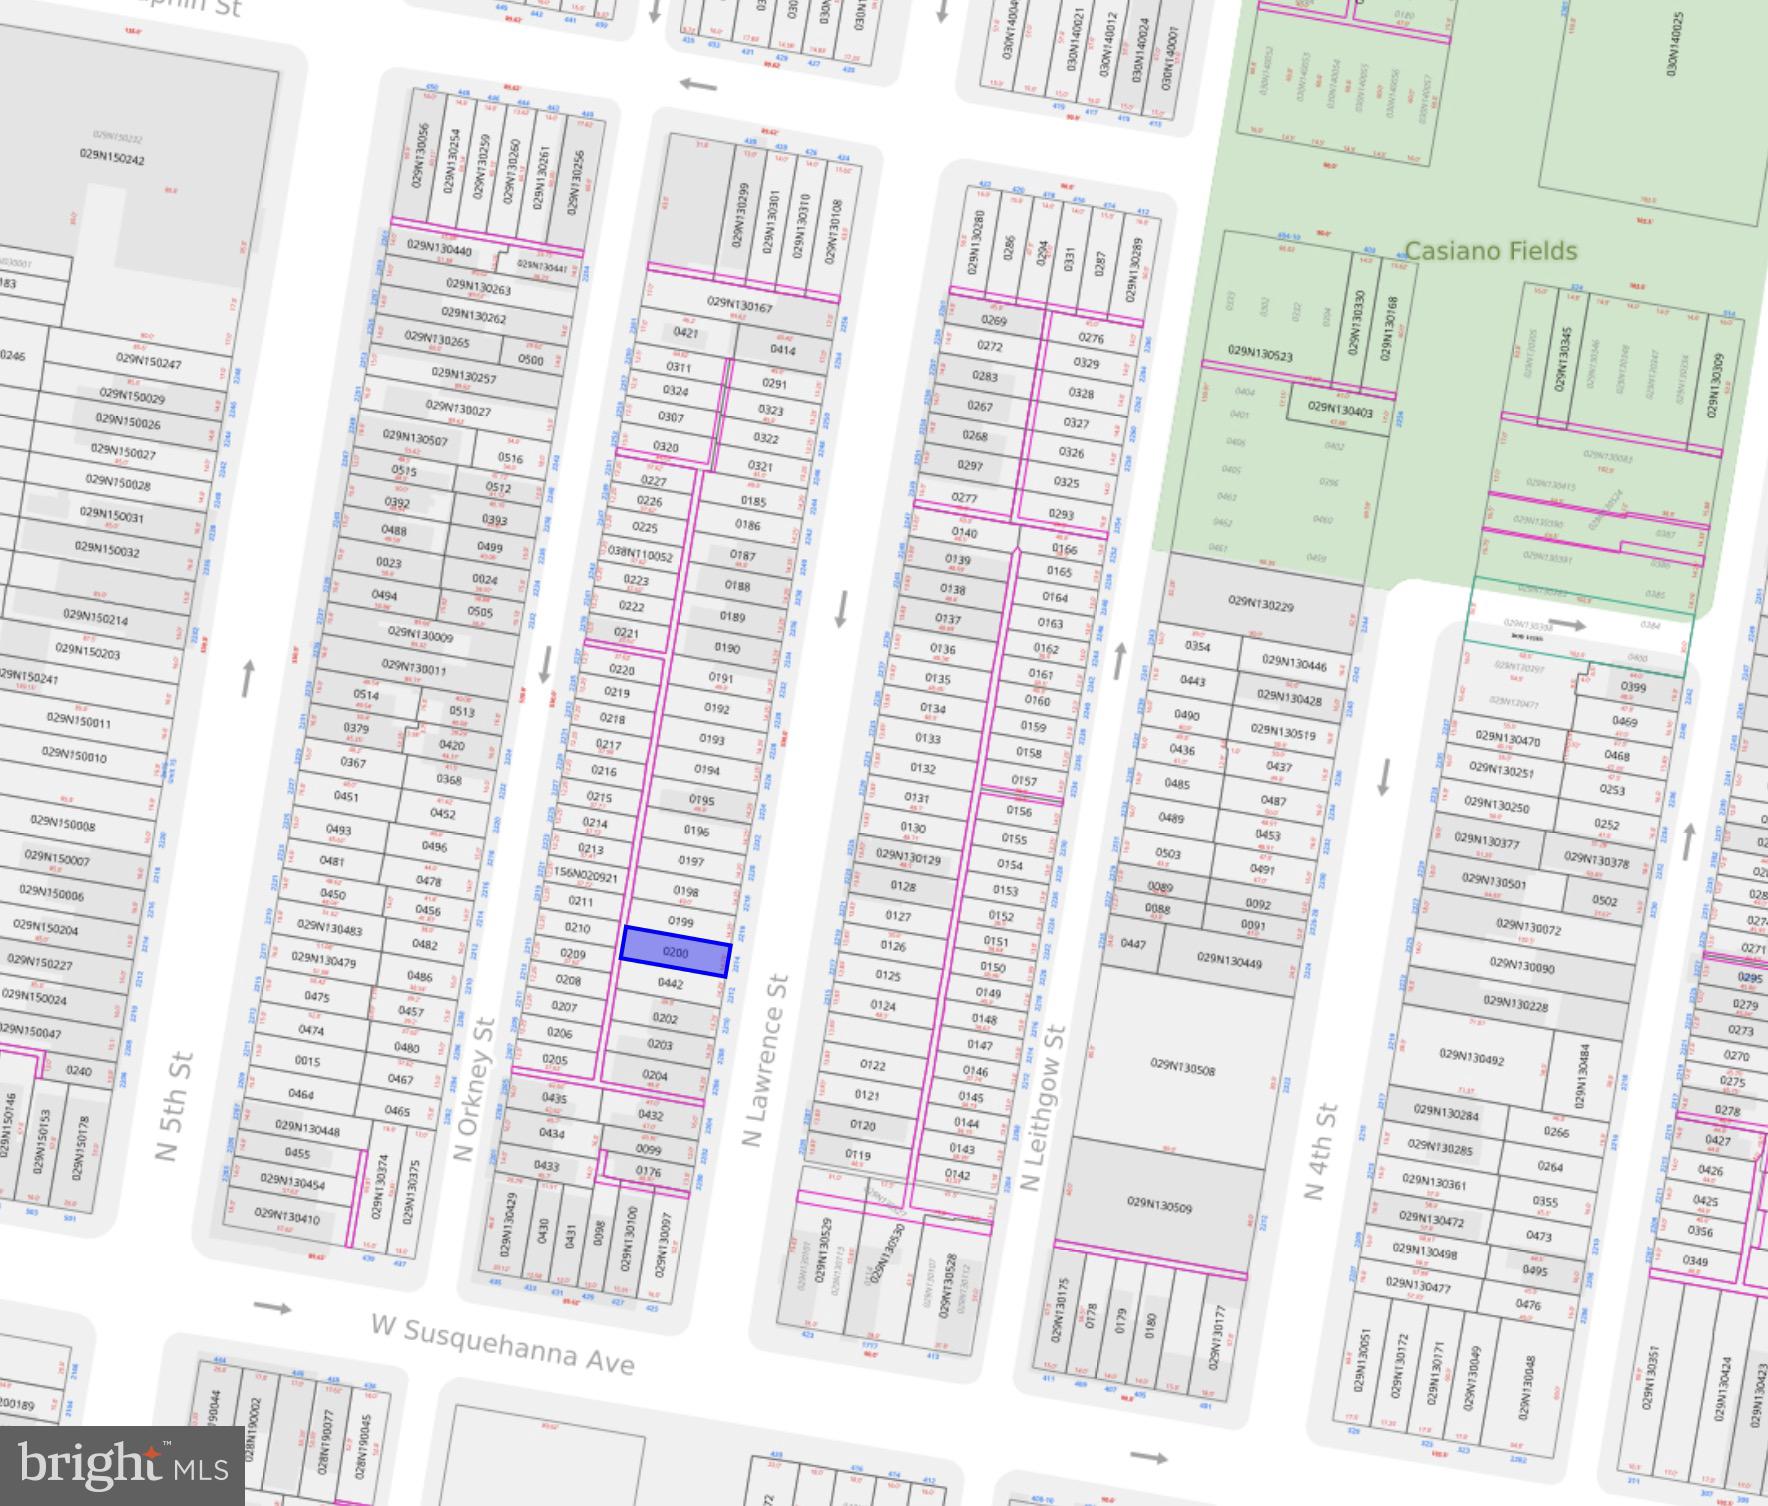Click the one-way arrow on N 5th St
The width and height of the screenshot is (1768, 1506).
247,679
